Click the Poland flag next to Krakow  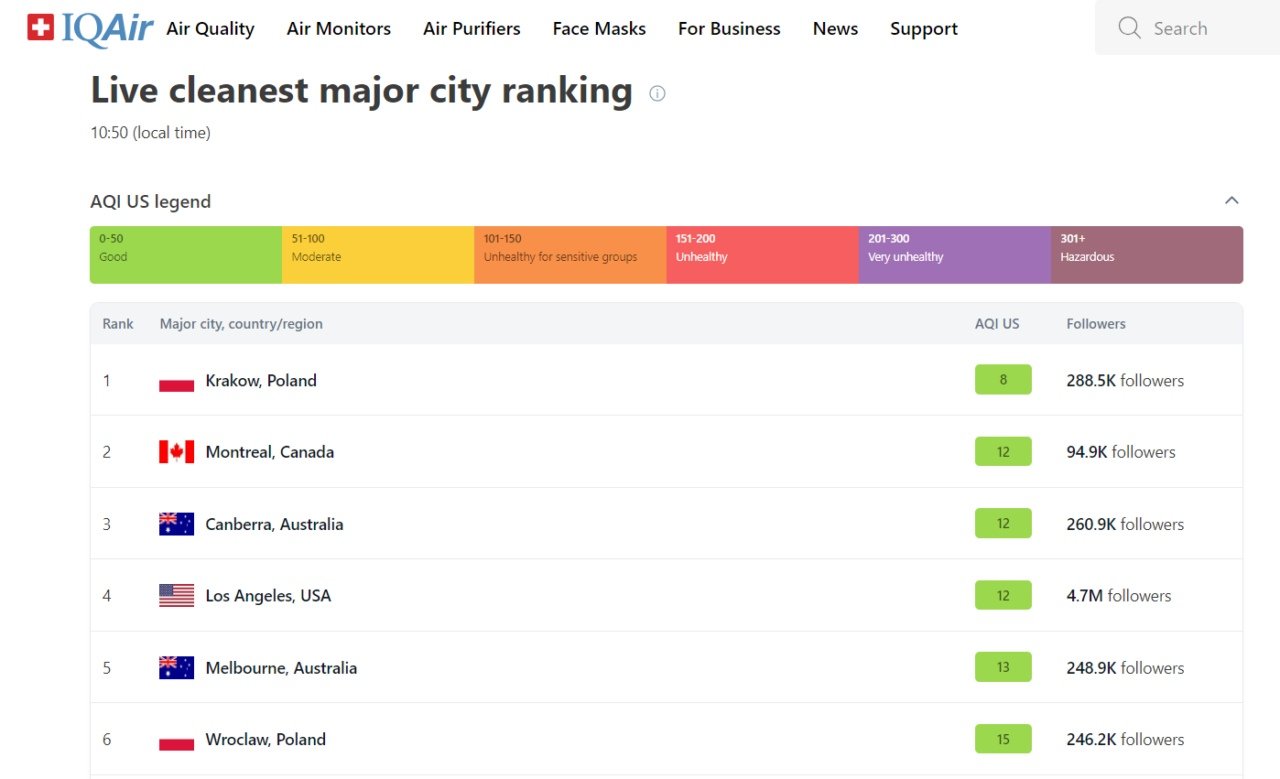[176, 381]
